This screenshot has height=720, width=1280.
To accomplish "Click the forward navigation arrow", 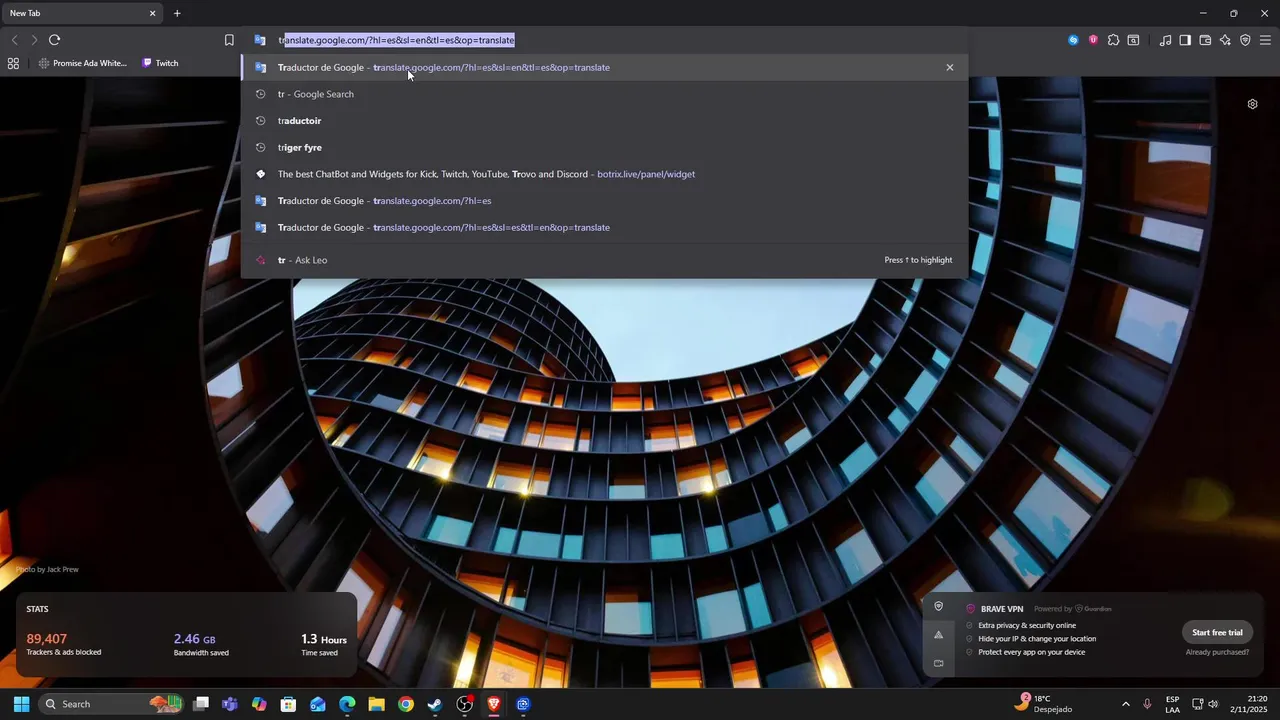I will click(34, 40).
